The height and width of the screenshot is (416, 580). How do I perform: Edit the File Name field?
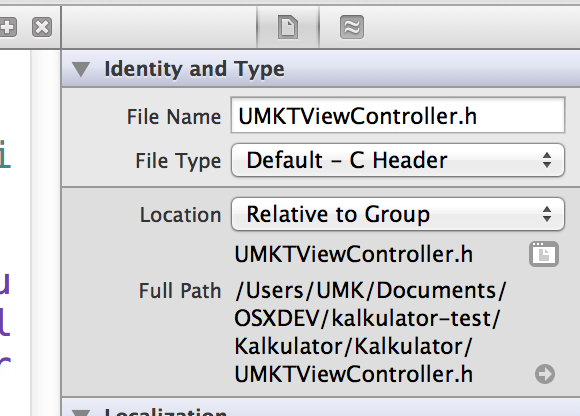[x=398, y=115]
